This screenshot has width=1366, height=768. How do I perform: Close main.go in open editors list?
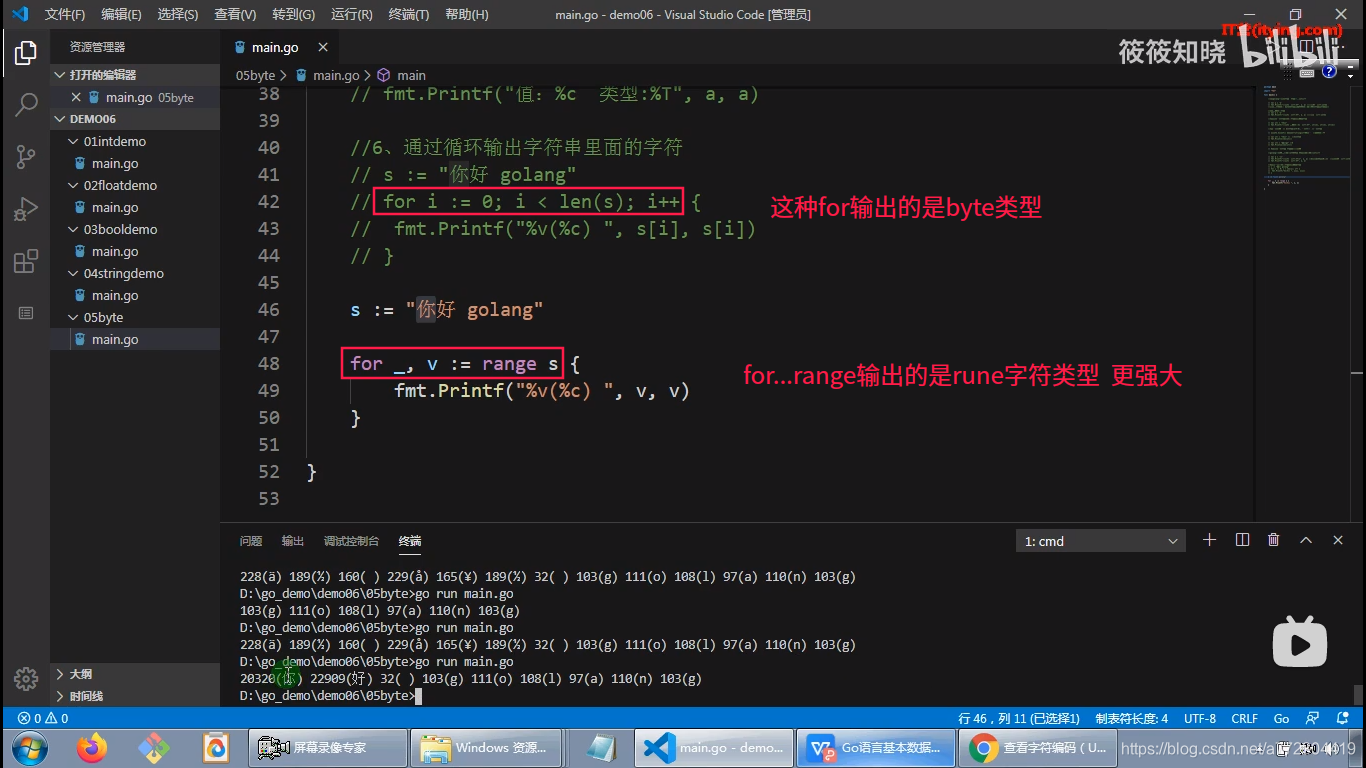(x=76, y=97)
